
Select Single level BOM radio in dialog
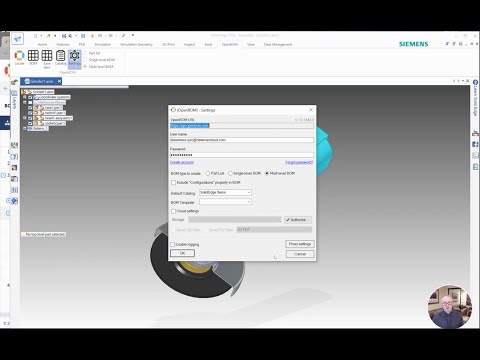(x=230, y=173)
